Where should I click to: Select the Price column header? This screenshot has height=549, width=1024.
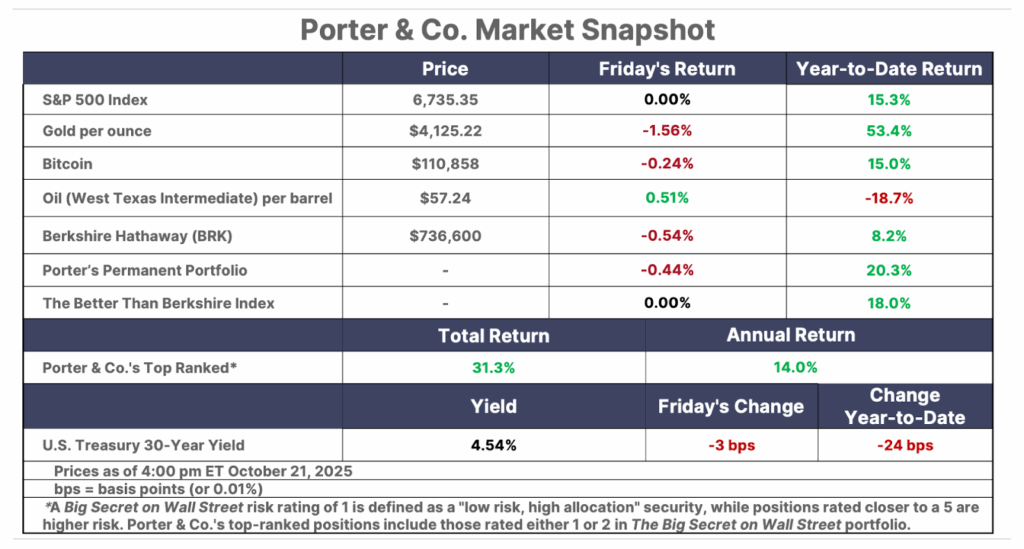point(444,69)
